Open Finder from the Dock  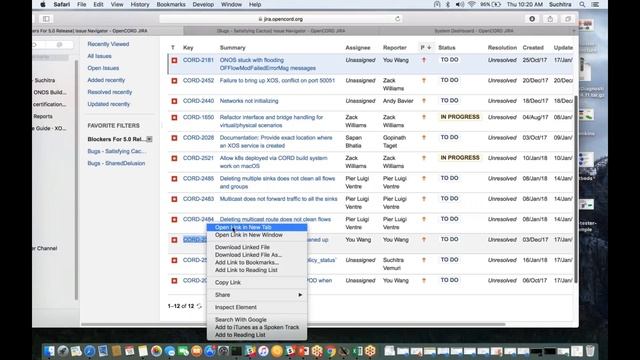(49, 351)
